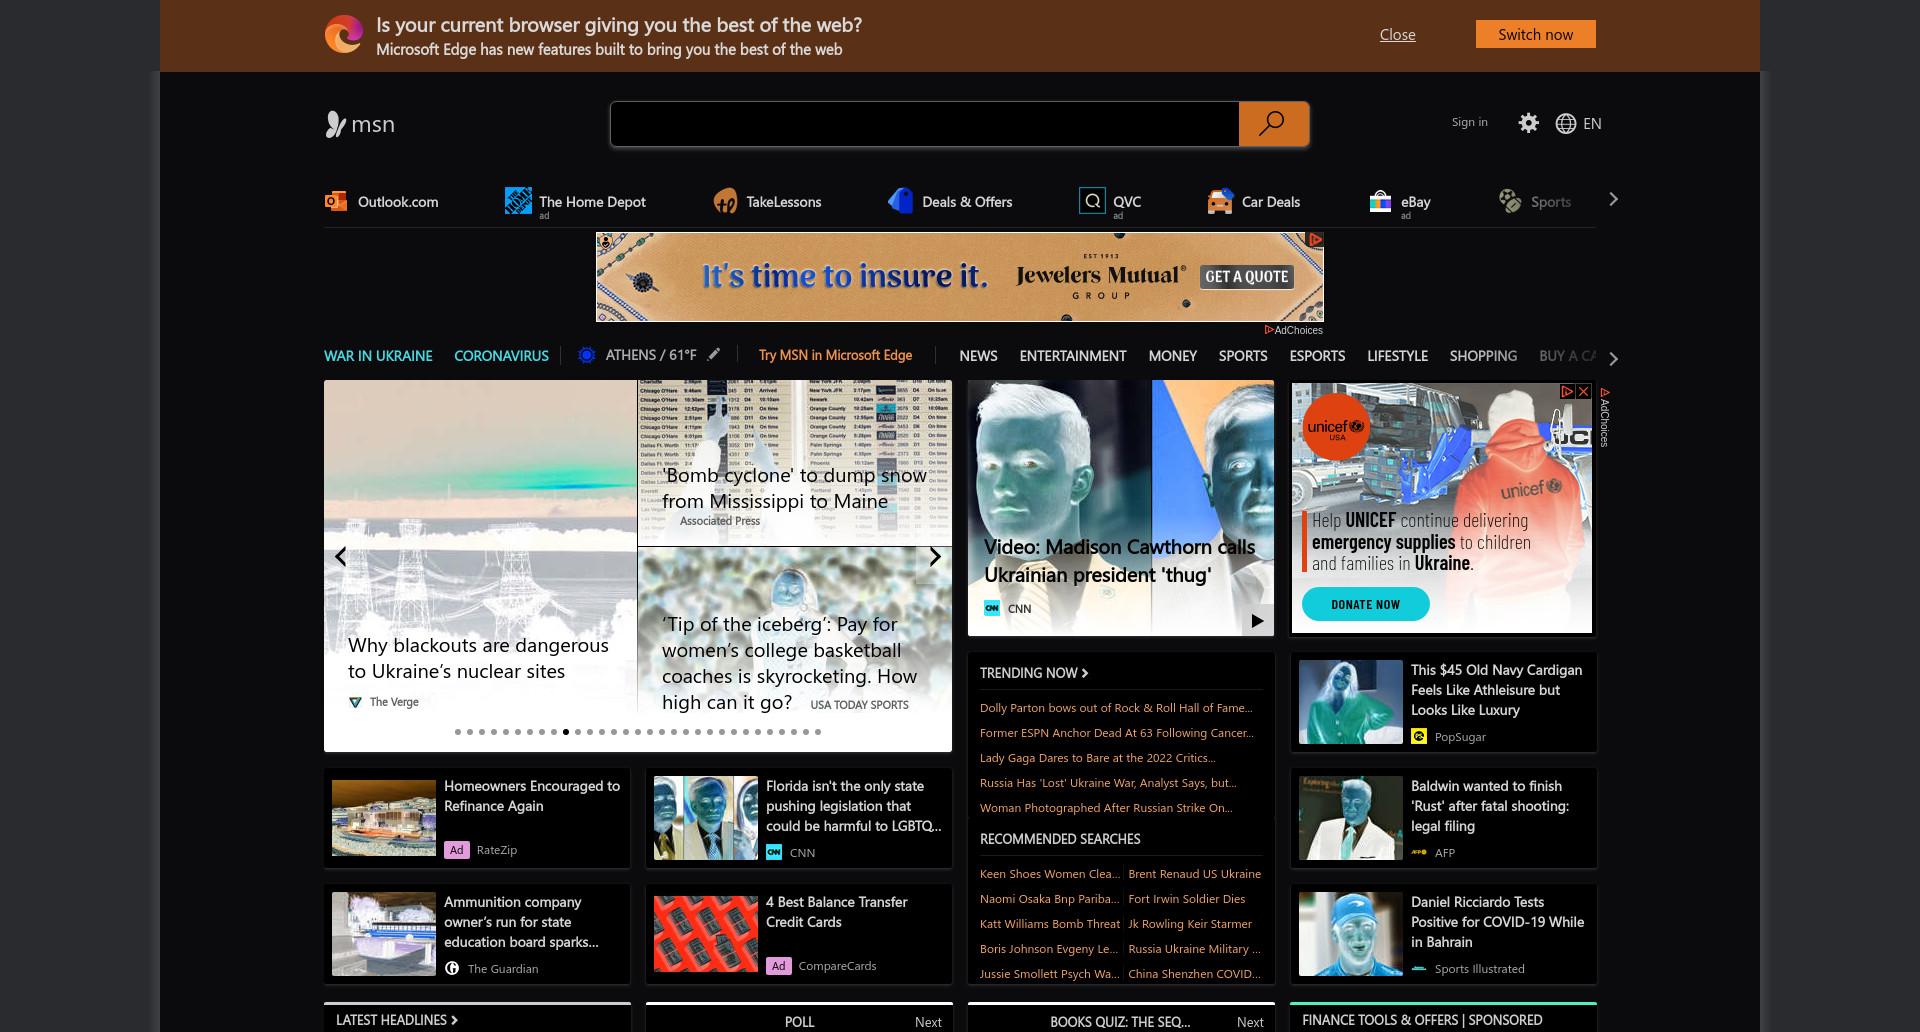Open the eBay shopping bag icon

[x=1380, y=201]
